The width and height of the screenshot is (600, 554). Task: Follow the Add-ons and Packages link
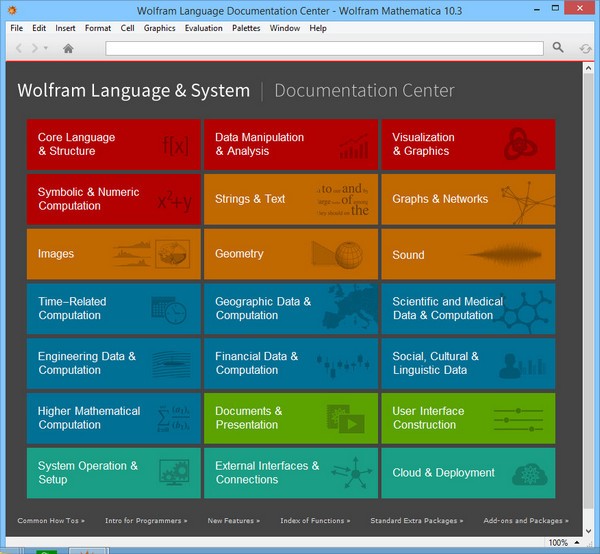pyautogui.click(x=525, y=521)
